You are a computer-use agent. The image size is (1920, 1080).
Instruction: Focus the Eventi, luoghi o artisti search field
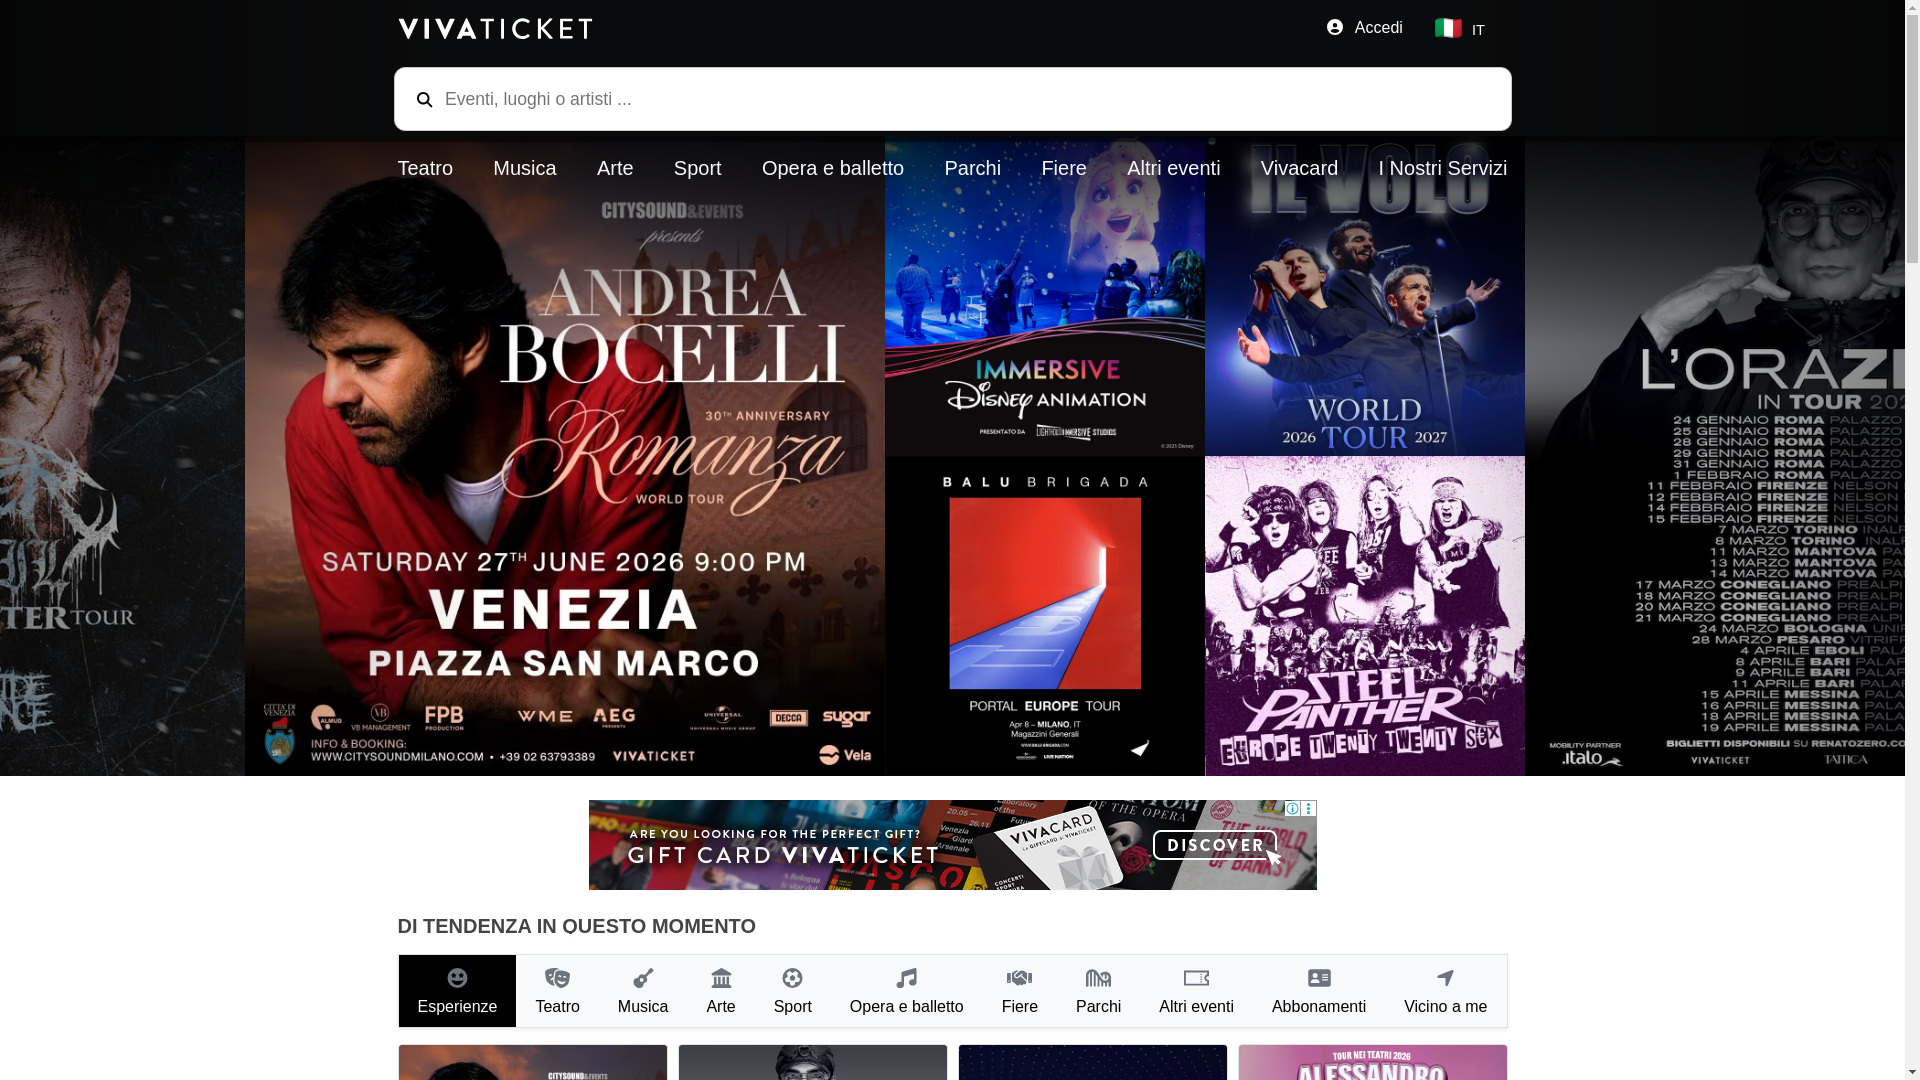point(952,99)
